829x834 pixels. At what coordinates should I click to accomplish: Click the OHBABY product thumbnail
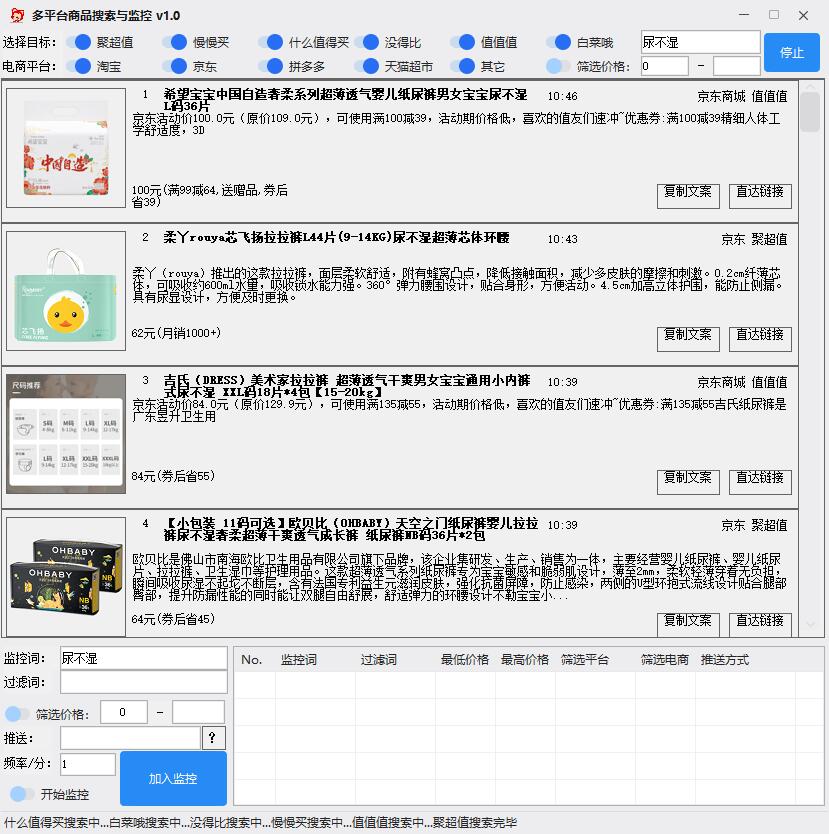coord(64,575)
